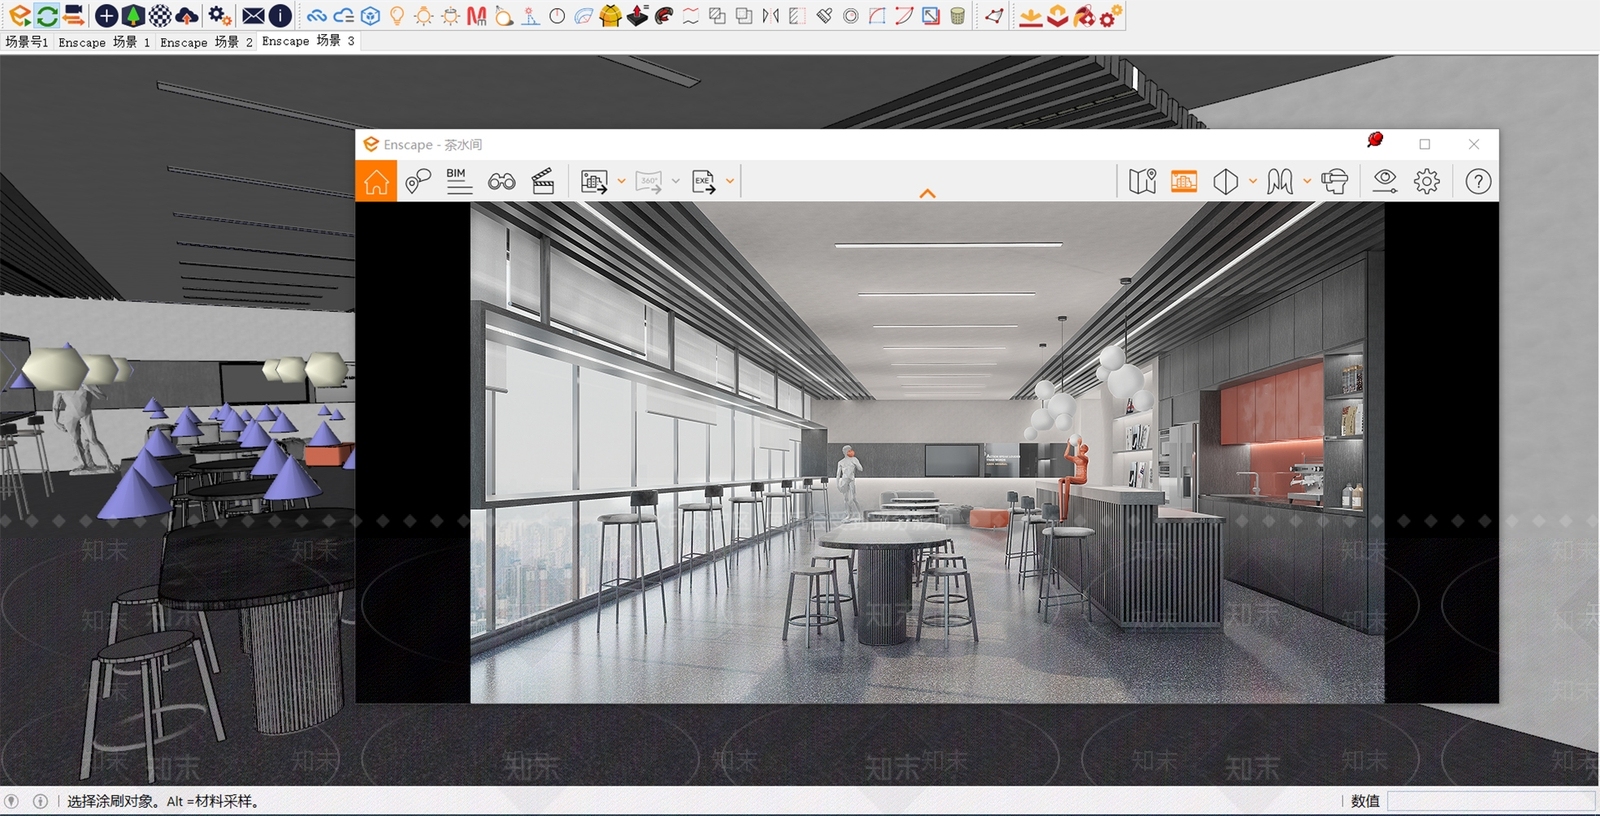This screenshot has height=816, width=1600.
Task: Click the Enscape Upload cloud icon
Action: click(x=186, y=15)
